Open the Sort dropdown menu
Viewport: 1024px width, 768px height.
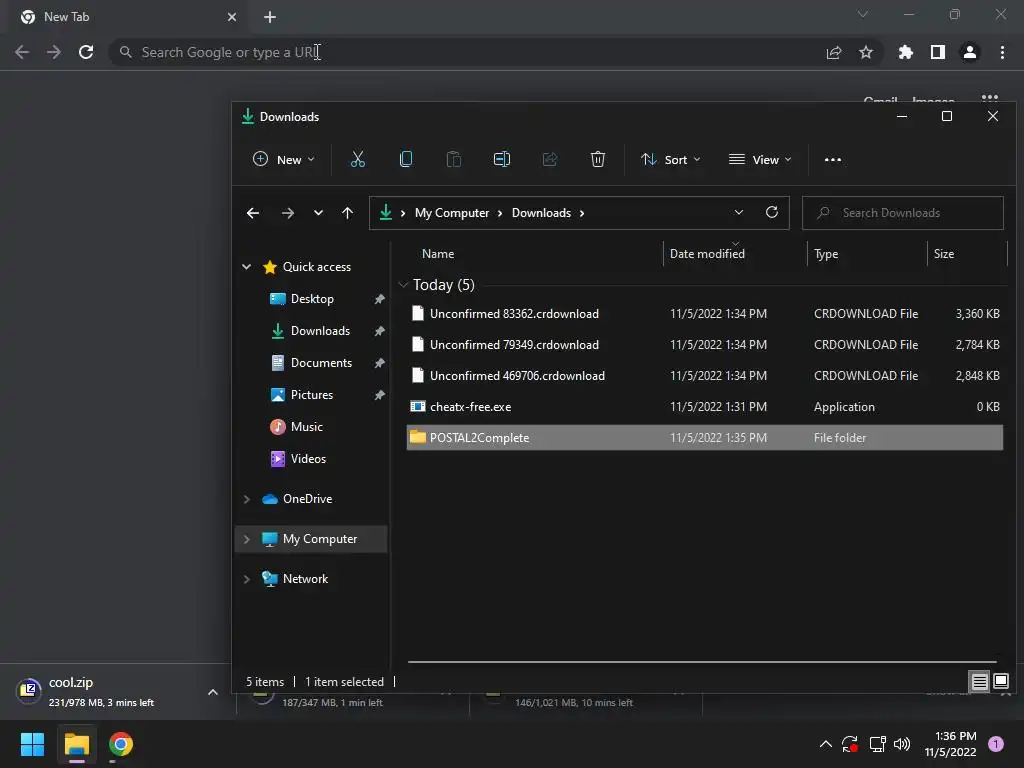pyautogui.click(x=671, y=159)
